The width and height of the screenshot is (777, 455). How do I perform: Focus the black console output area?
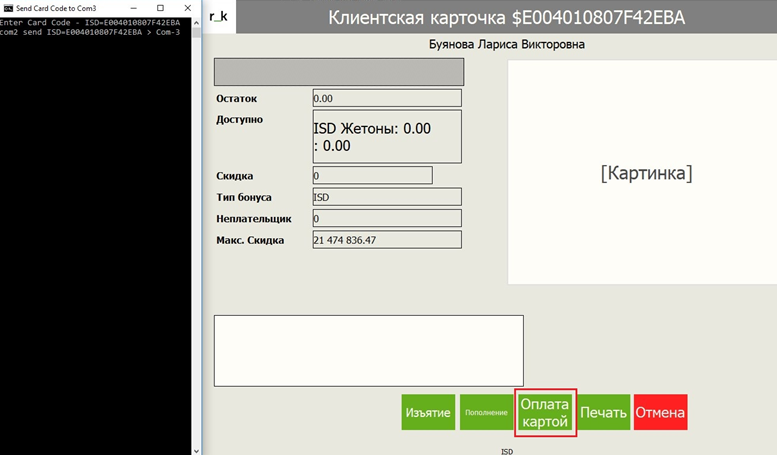(x=97, y=250)
